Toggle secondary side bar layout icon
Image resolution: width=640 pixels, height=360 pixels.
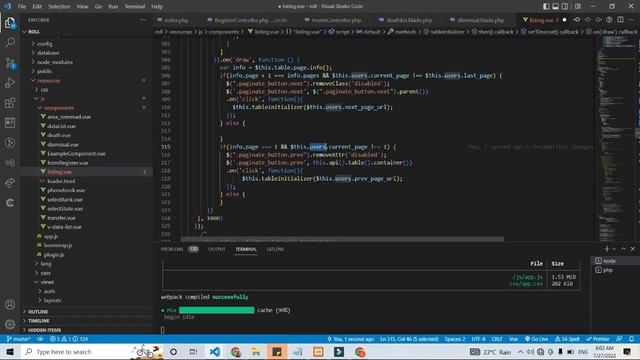pyautogui.click(x=565, y=7)
